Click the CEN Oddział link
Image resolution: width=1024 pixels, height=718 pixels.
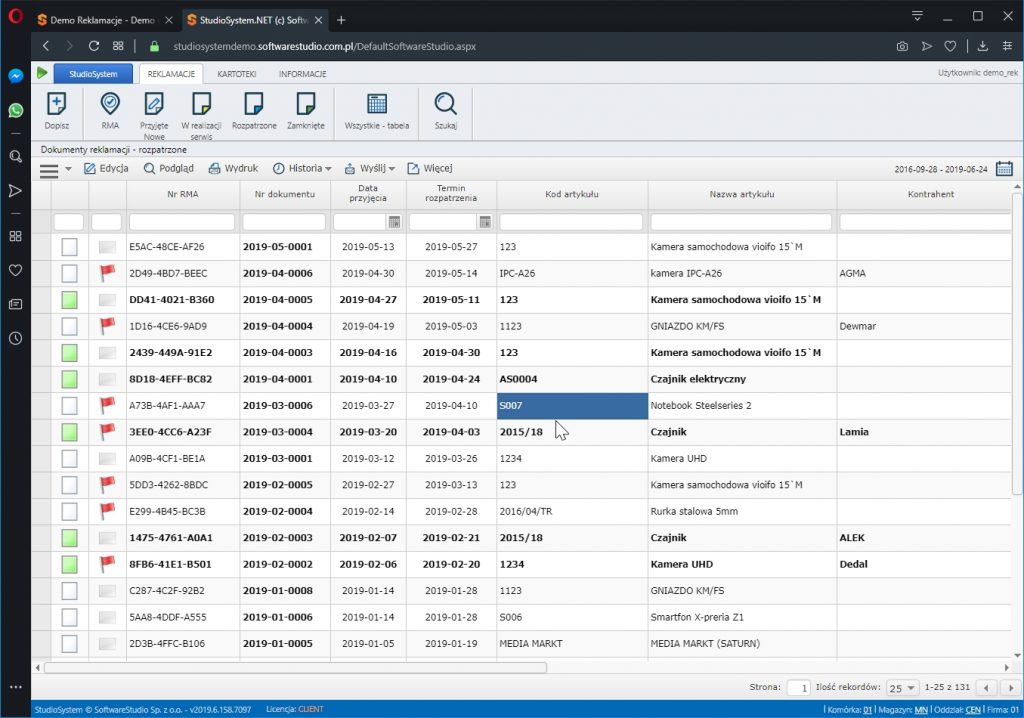973,710
